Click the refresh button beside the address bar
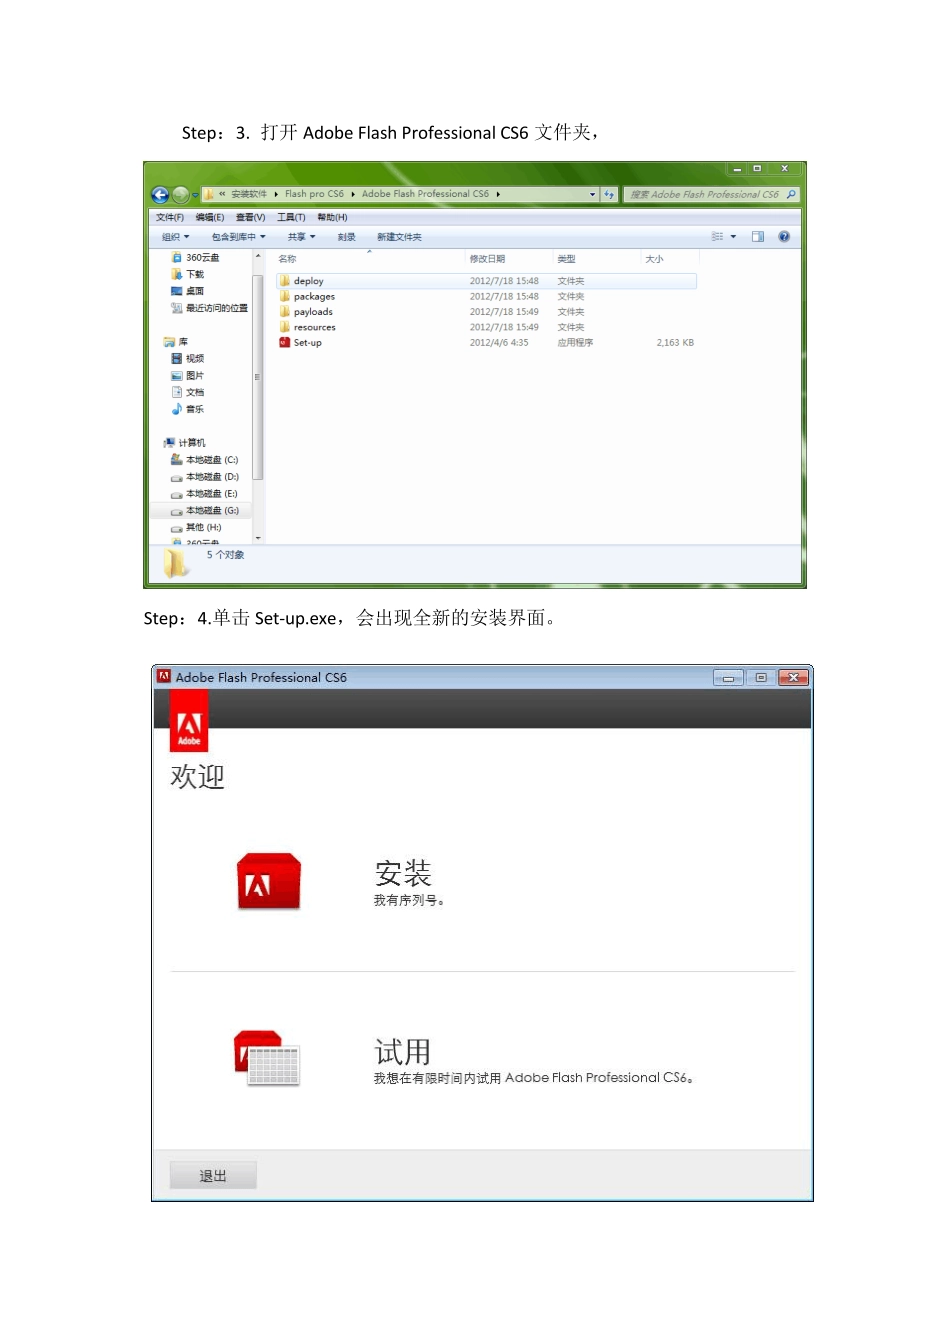Screen dimensions: 950x1344 click(x=609, y=194)
